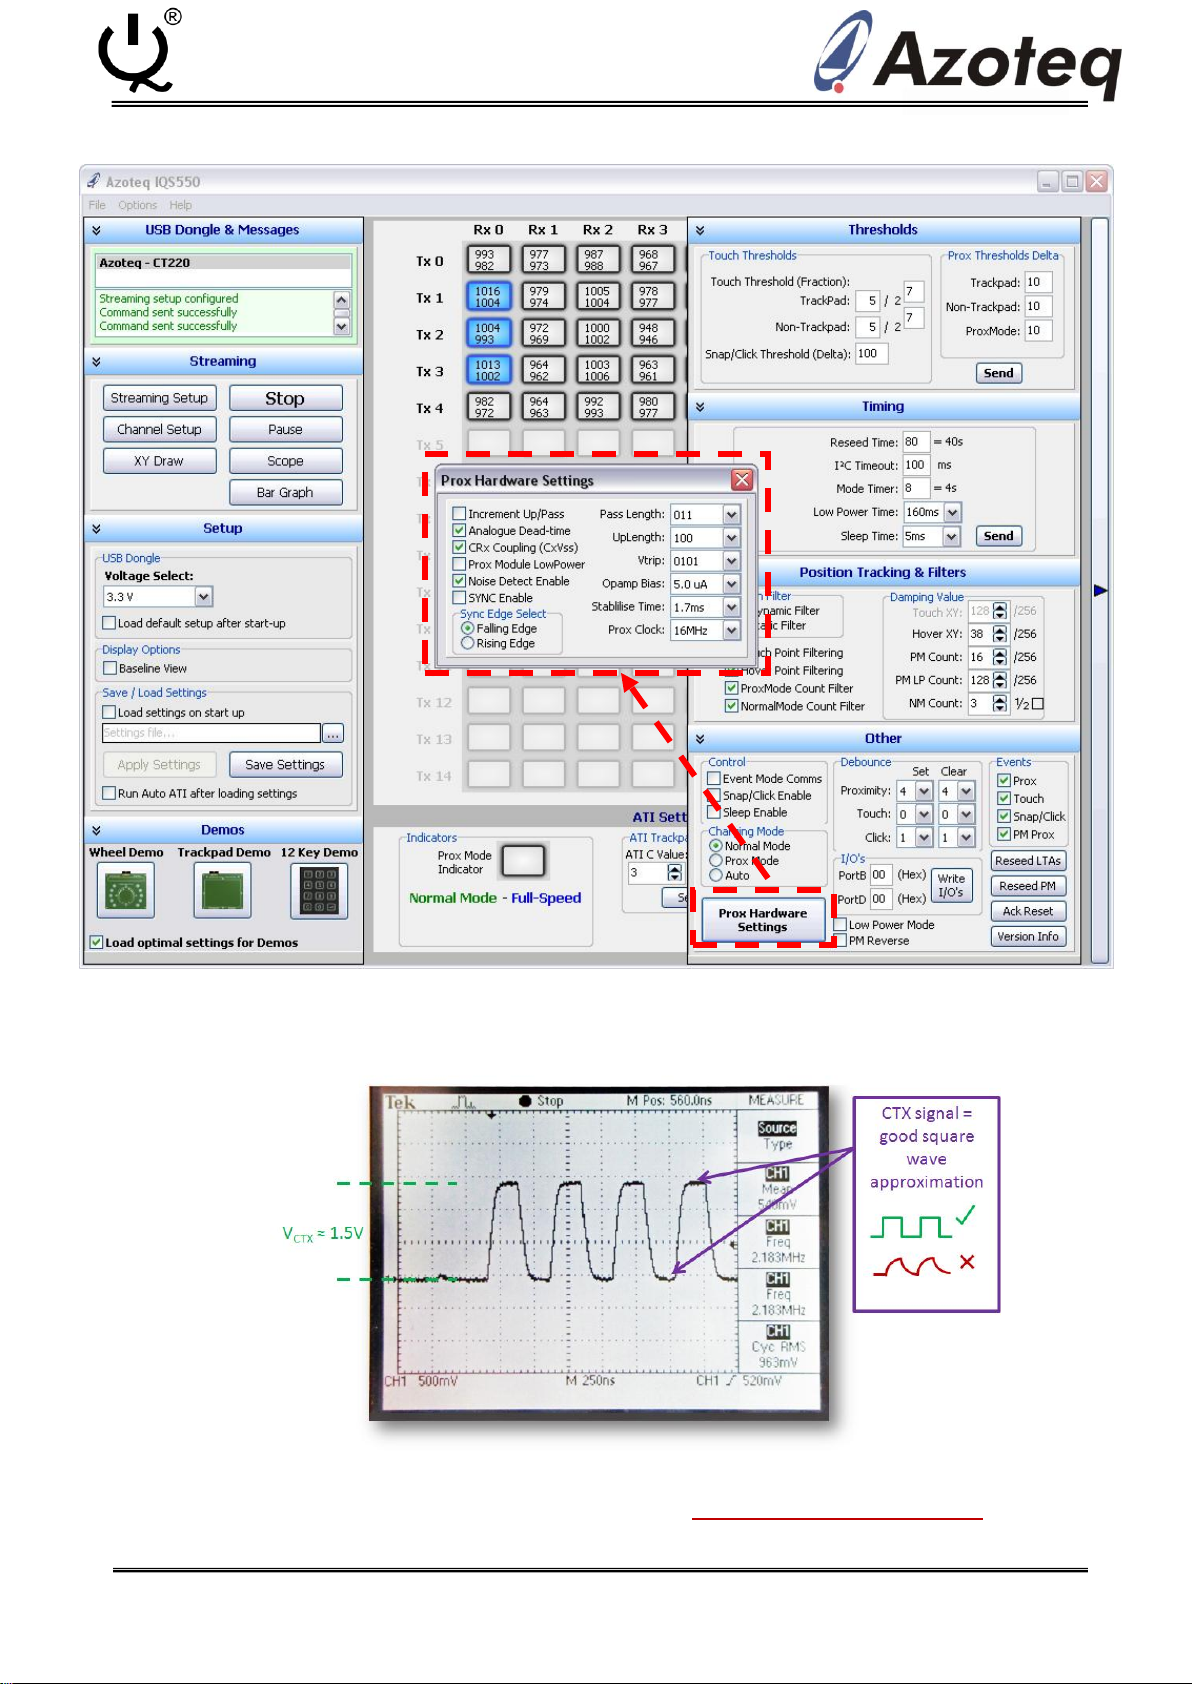Screen dimensions: 1192x1684
Task: Toggle Analogue Dead-time checkbox
Action: [459, 531]
